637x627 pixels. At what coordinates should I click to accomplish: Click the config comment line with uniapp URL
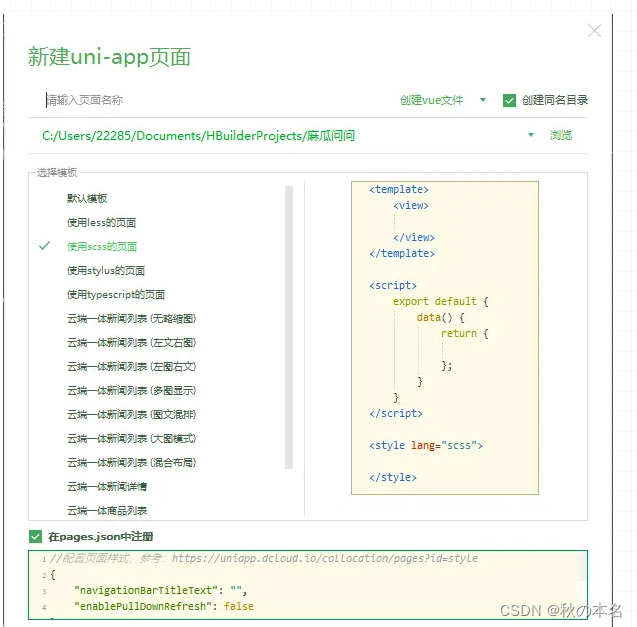click(x=264, y=558)
